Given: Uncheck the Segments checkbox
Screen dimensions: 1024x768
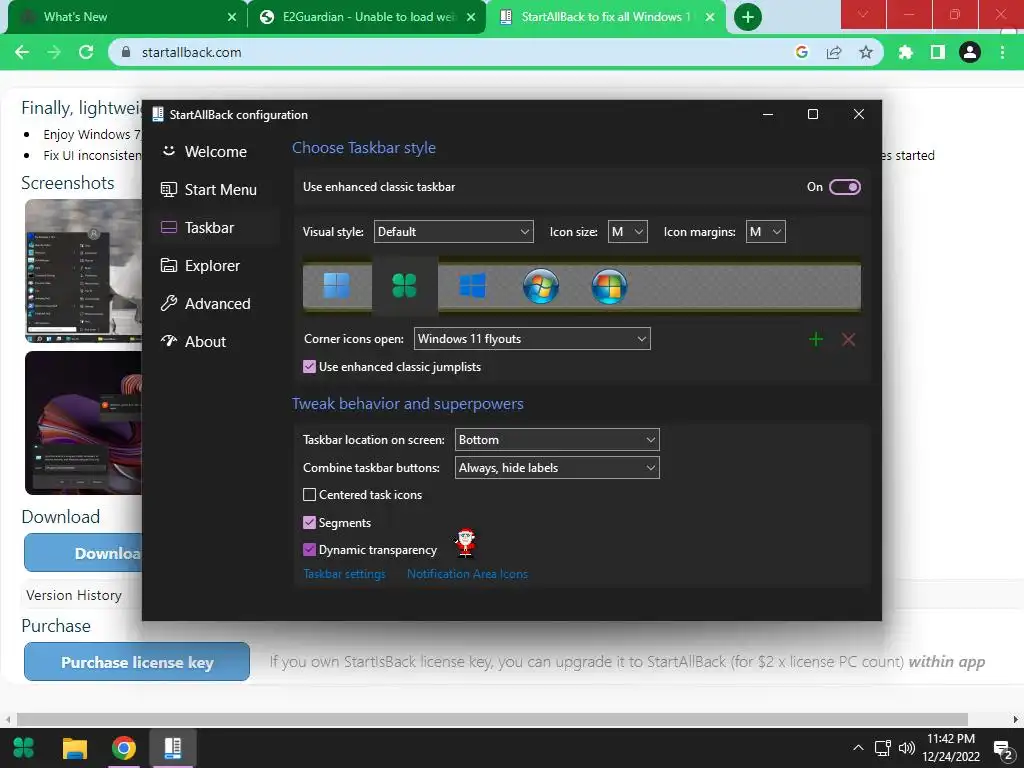Looking at the screenshot, I should point(310,522).
